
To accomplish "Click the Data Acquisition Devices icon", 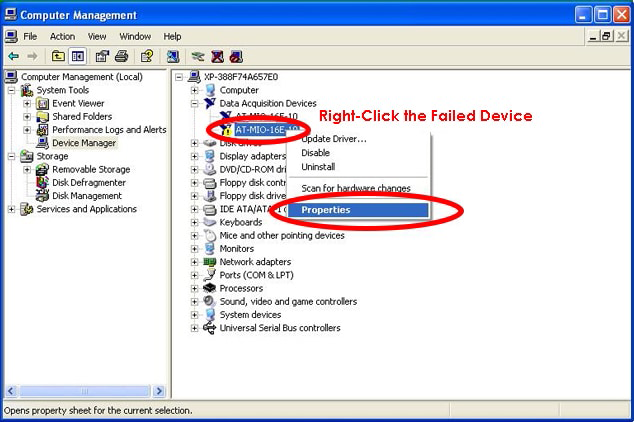I will click(210, 103).
